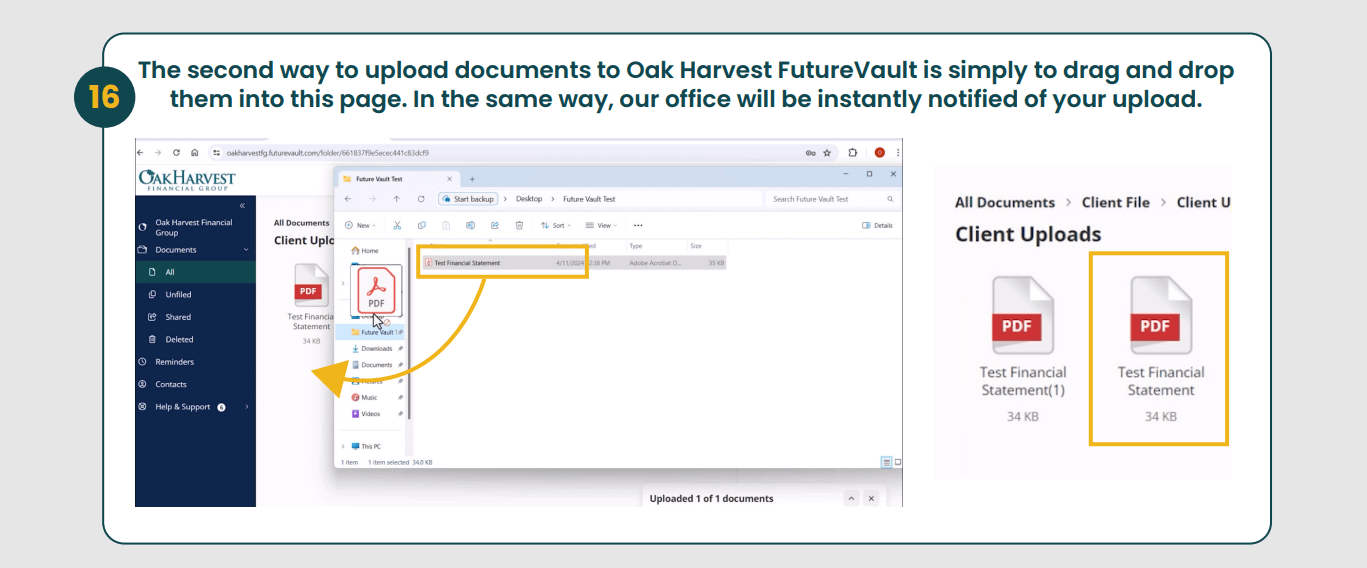Click Future Vault Test in the Explorer path
The height and width of the screenshot is (568, 1367).
tap(589, 199)
